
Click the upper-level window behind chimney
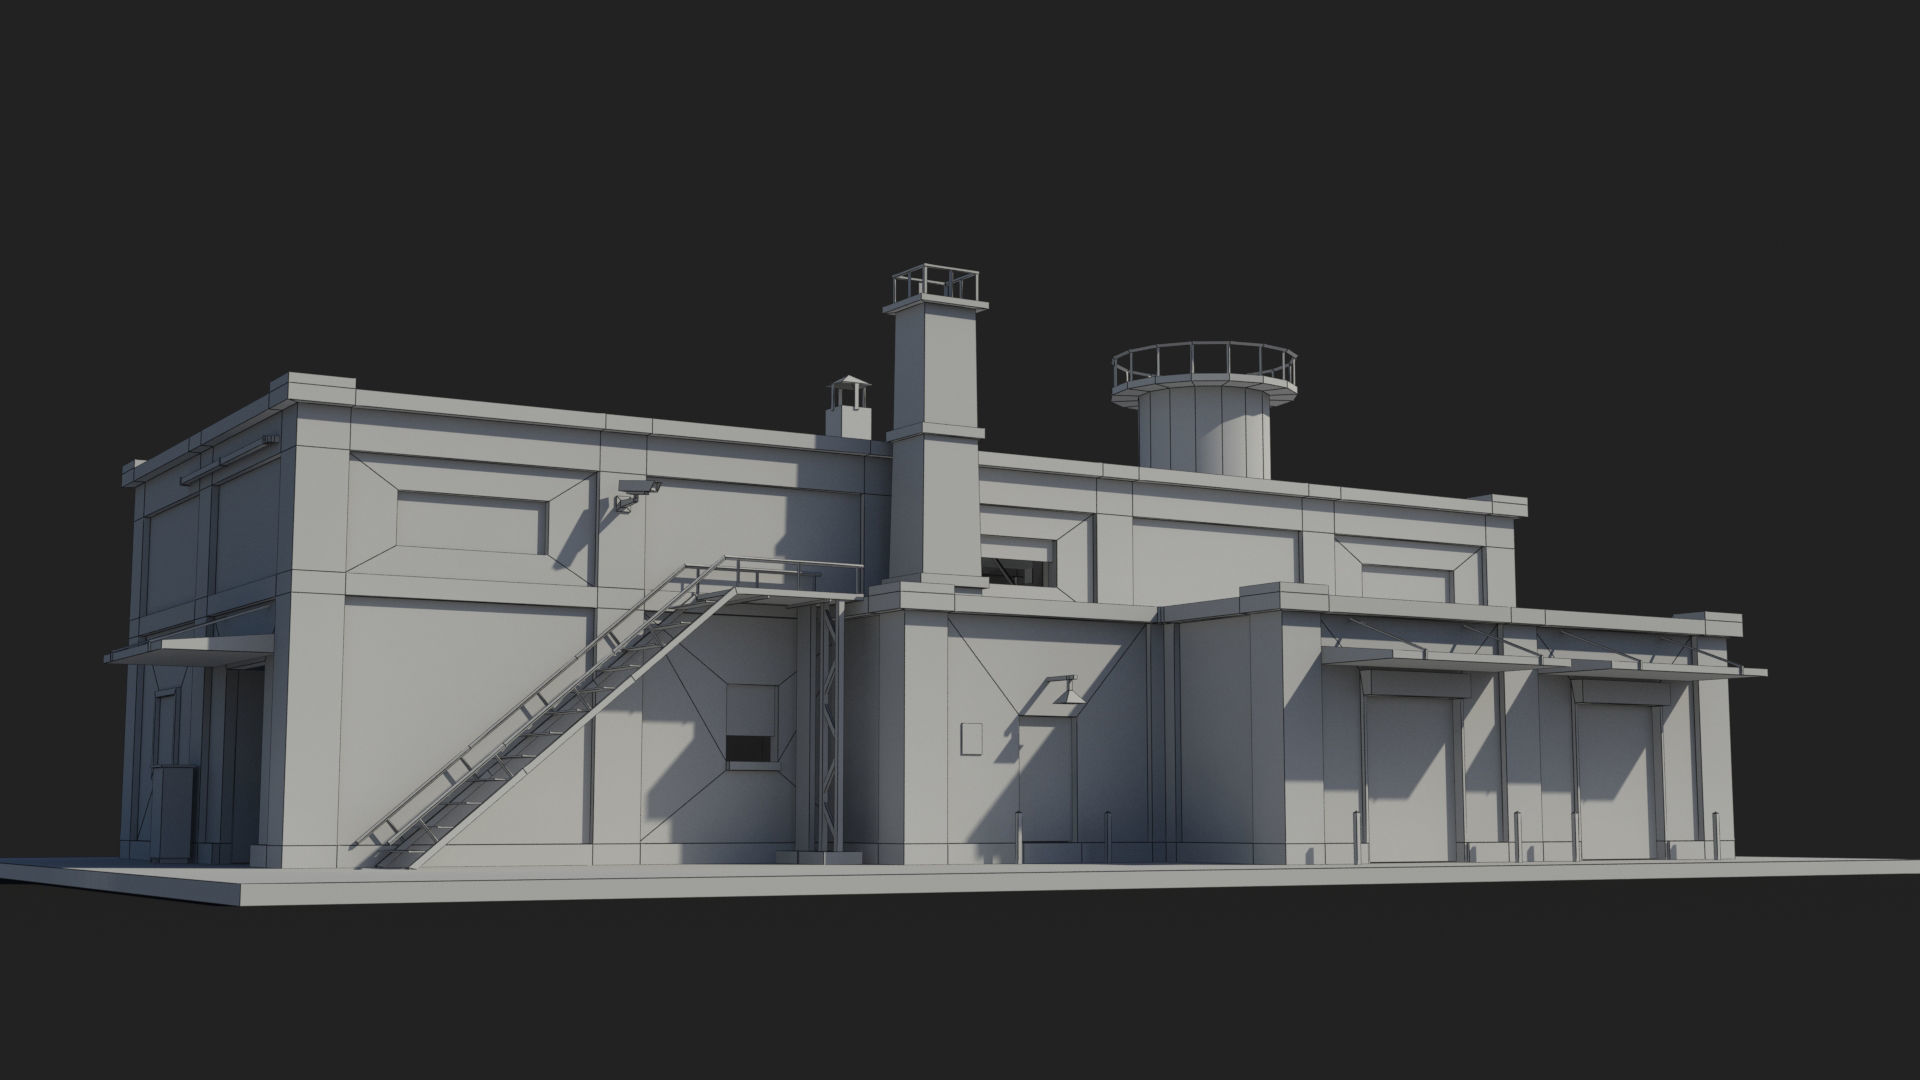1015,568
